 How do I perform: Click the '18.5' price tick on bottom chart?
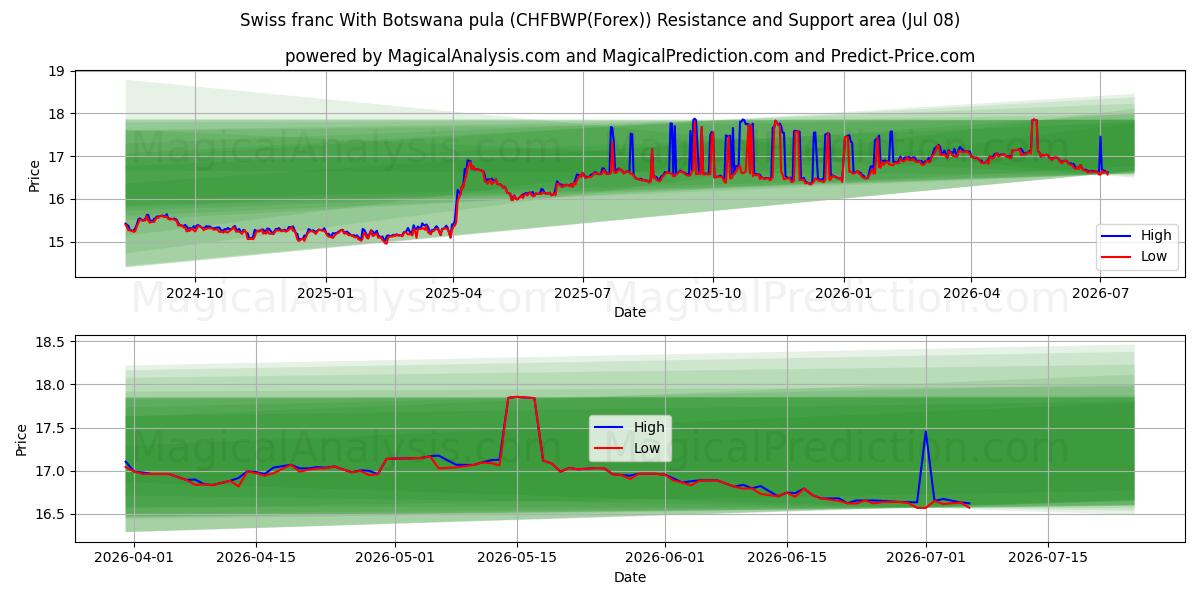coord(50,342)
